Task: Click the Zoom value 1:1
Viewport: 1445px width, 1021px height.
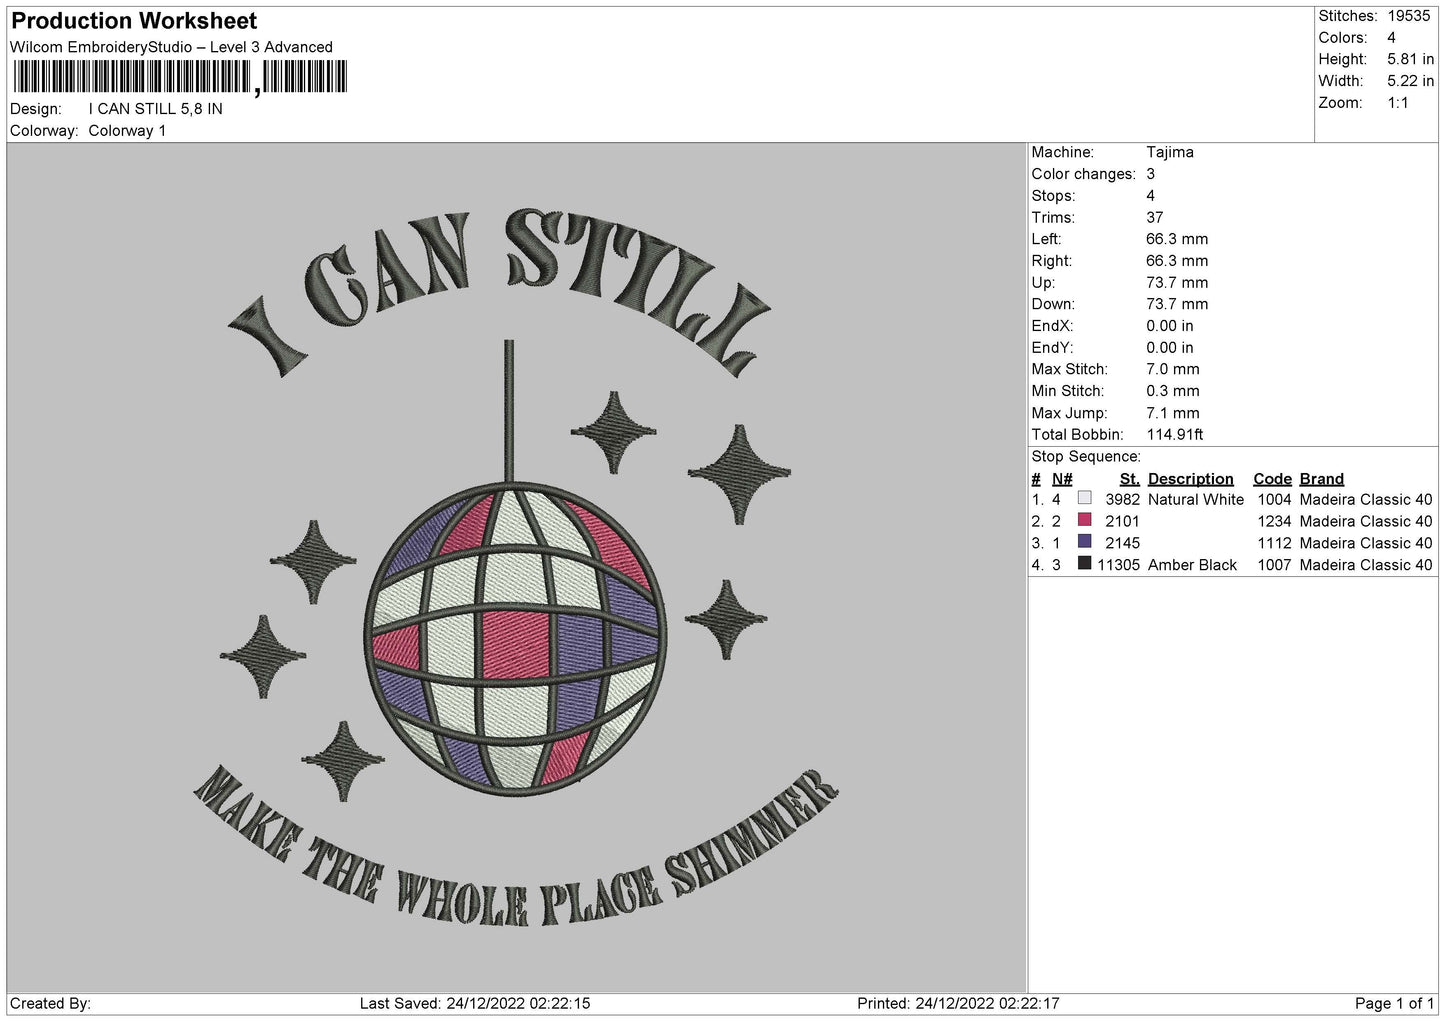Action: 1397,103
